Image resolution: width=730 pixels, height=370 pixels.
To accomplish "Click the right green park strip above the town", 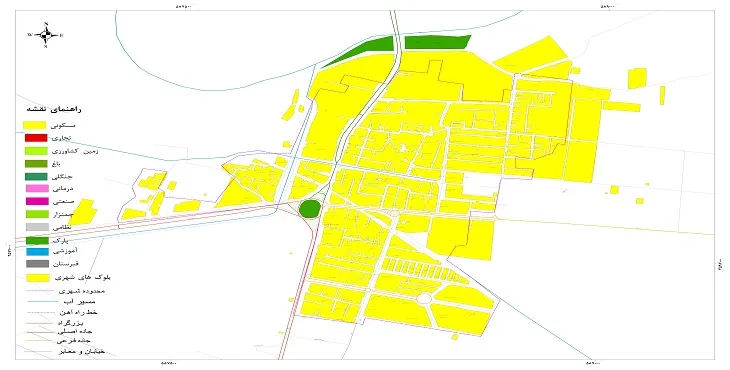I will (437, 42).
